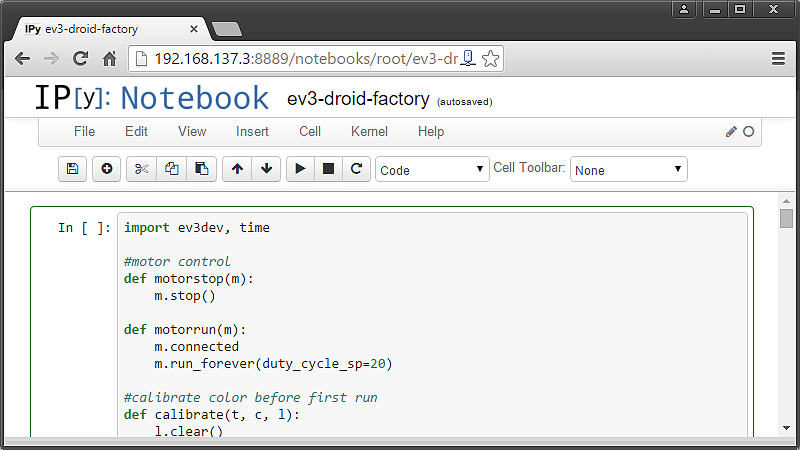Screen dimensions: 800x450
Task: Click the scroll up arrow of the notebook
Action: (786, 201)
